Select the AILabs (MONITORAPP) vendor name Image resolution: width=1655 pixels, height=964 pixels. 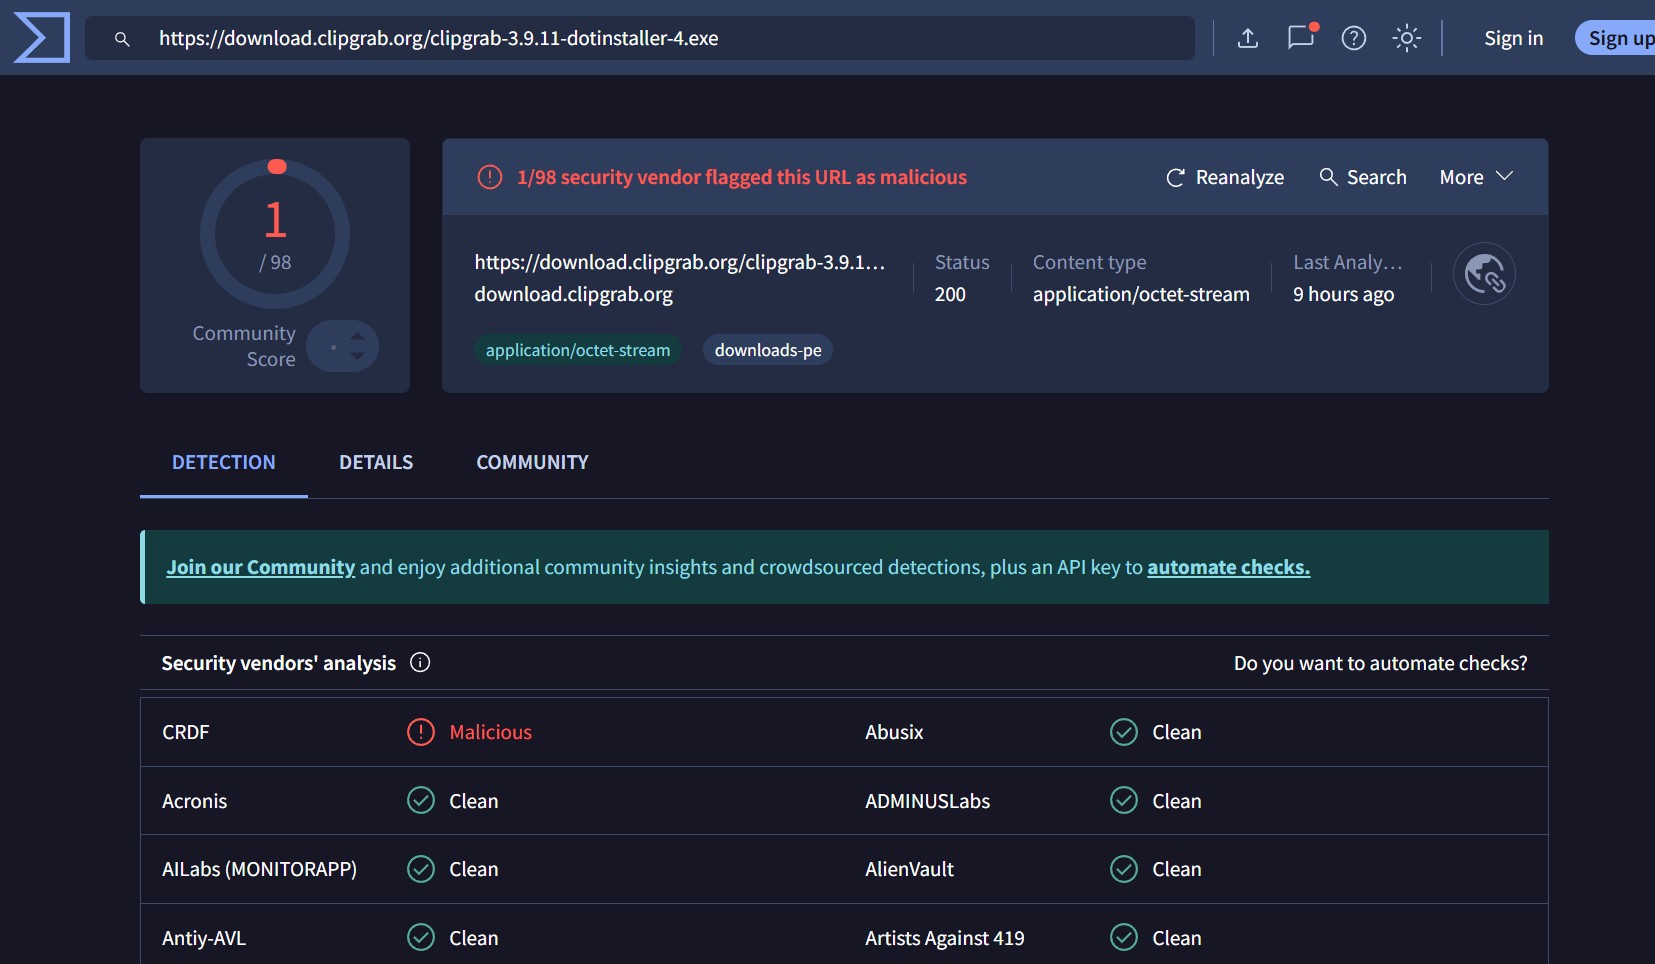click(x=259, y=869)
